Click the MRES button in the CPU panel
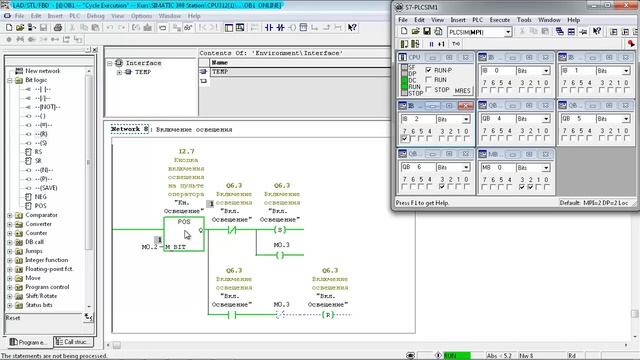The width and height of the screenshot is (640, 360). point(462,91)
